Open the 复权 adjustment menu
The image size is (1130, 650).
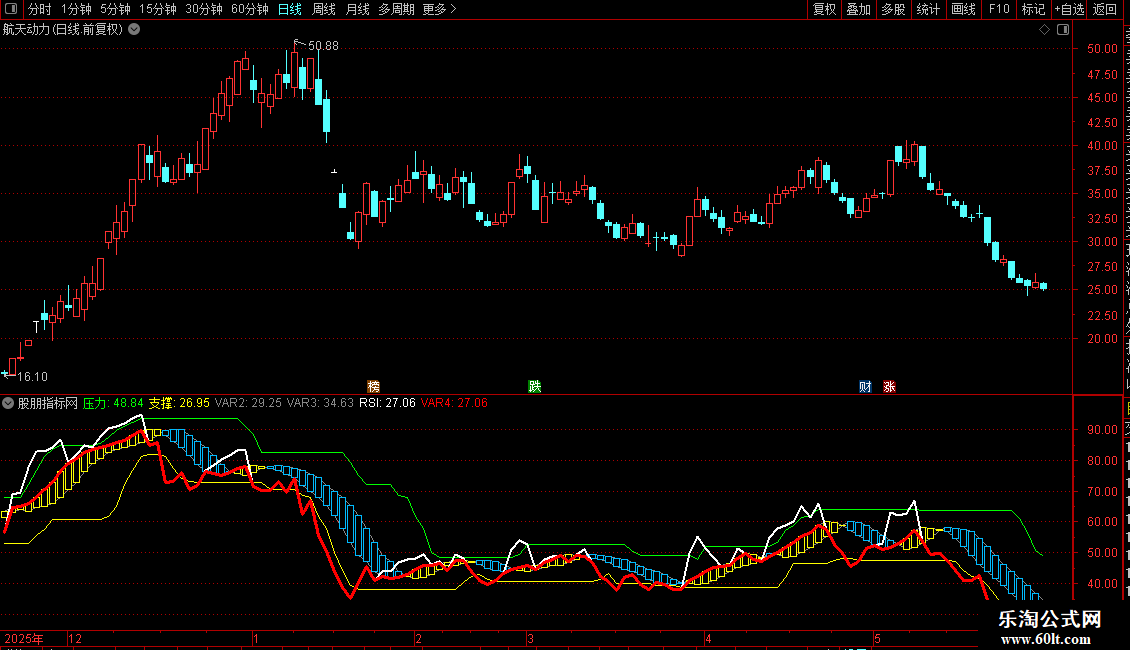click(x=824, y=9)
